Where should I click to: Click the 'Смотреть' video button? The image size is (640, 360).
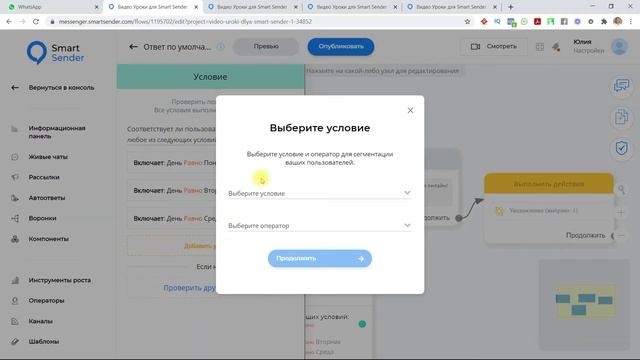pos(494,47)
